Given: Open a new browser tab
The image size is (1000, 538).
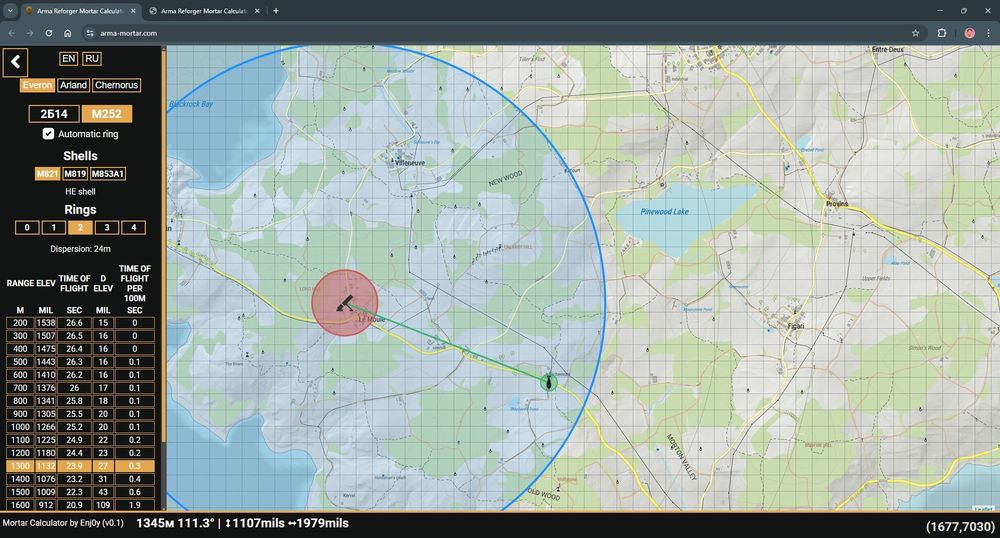Looking at the screenshot, I should click(276, 11).
